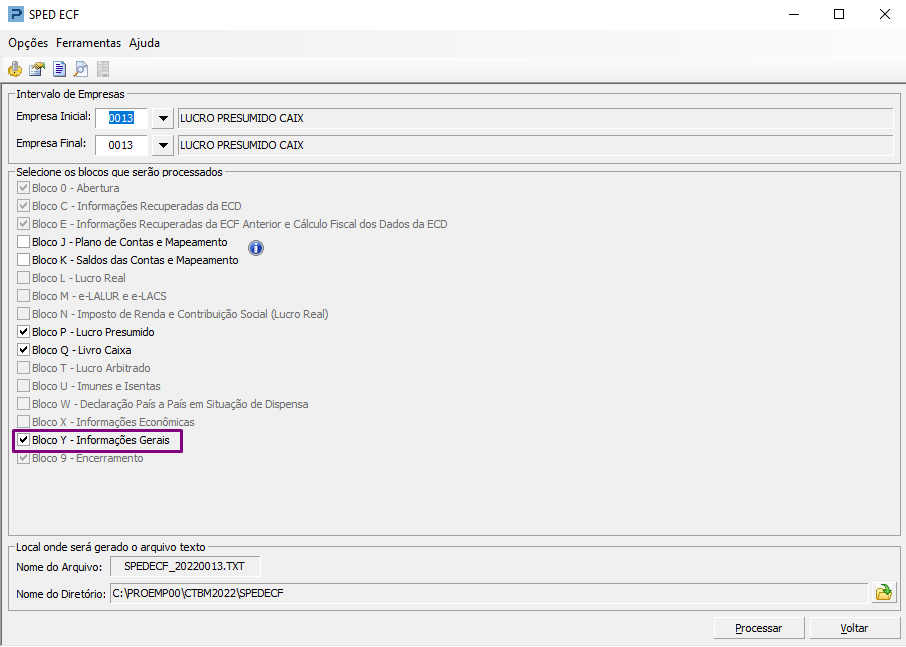Enable Bloco J - Plano de Contas checkbox
Image resolution: width=906 pixels, height=647 pixels.
23,241
